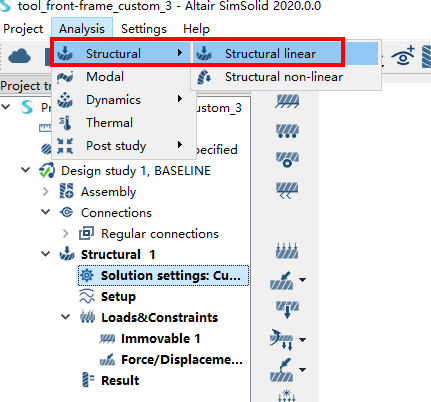This screenshot has height=402, width=431.
Task: Select the immovable support constraint icon
Action: pyautogui.click(x=287, y=101)
